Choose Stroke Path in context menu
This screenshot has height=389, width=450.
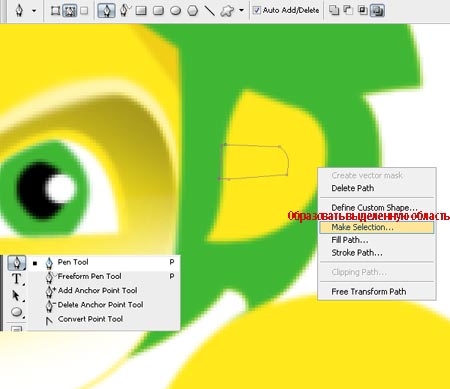click(377, 253)
